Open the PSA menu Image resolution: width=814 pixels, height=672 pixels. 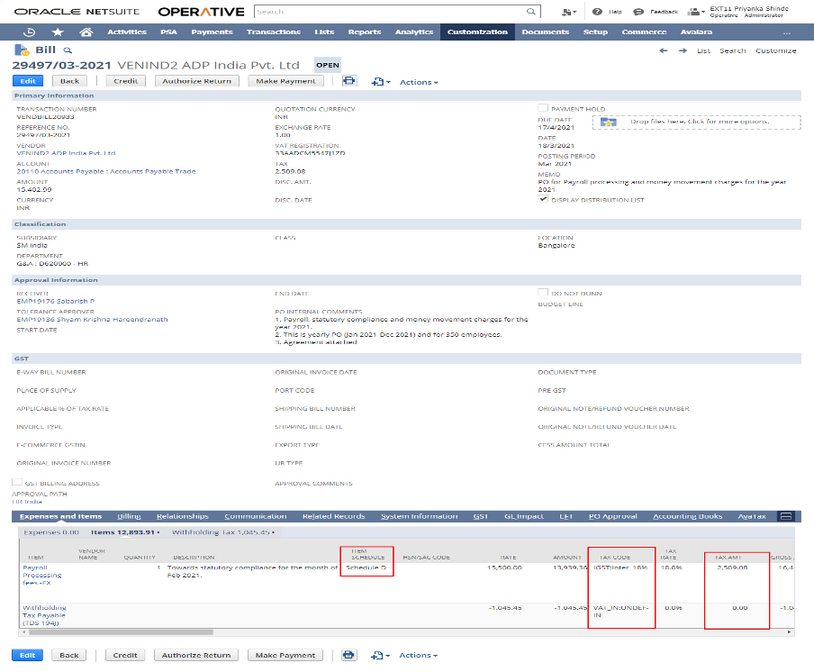coord(169,32)
